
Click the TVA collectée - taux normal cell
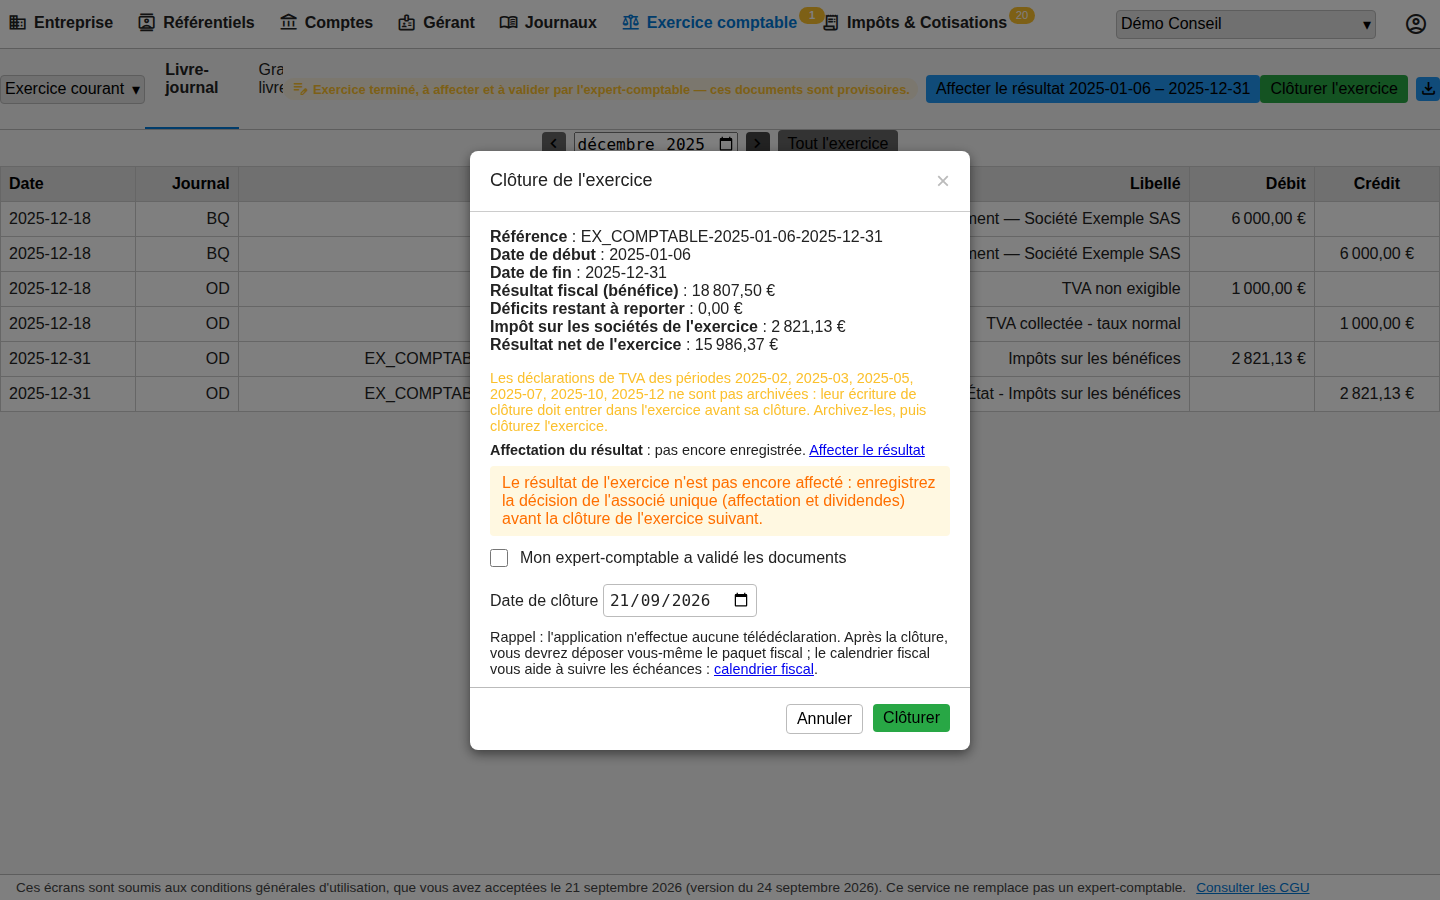(x=1083, y=324)
